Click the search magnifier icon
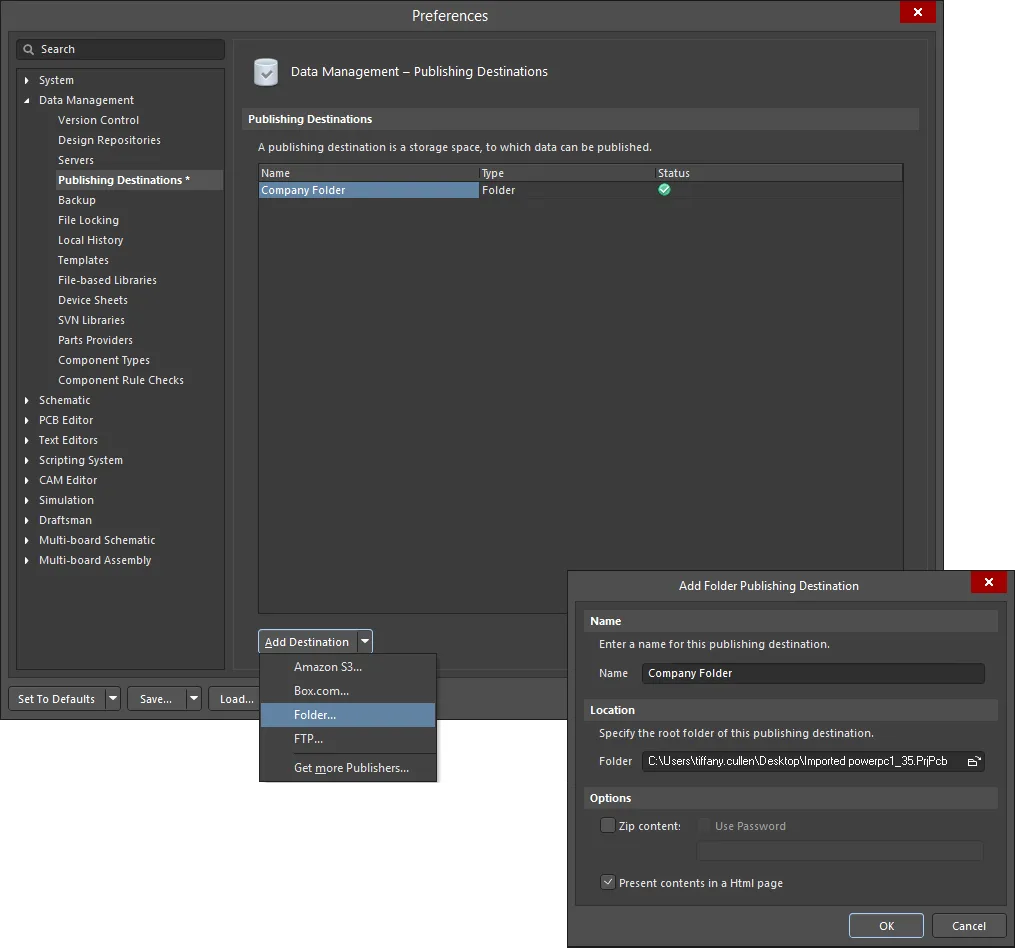Screen dimensions: 1016x951 point(28,50)
